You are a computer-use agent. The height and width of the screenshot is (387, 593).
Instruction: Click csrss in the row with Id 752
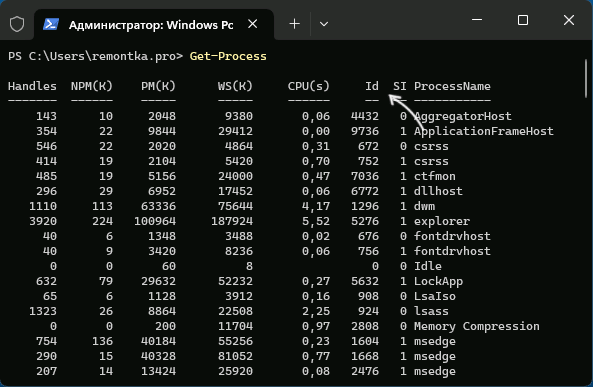431,161
